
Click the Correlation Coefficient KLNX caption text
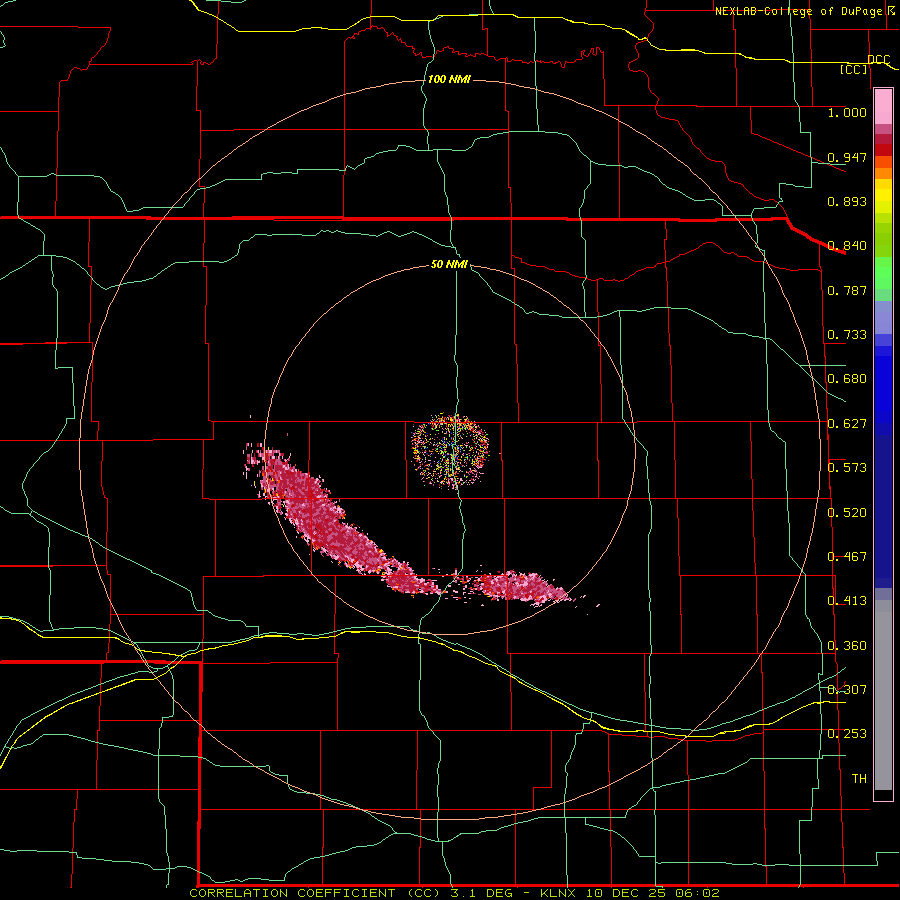[454, 893]
